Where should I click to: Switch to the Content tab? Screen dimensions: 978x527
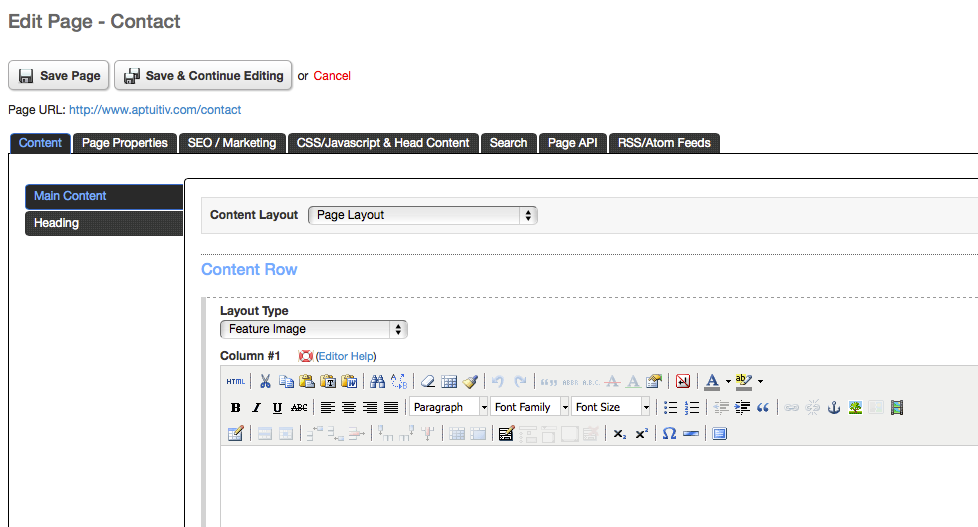tap(40, 143)
